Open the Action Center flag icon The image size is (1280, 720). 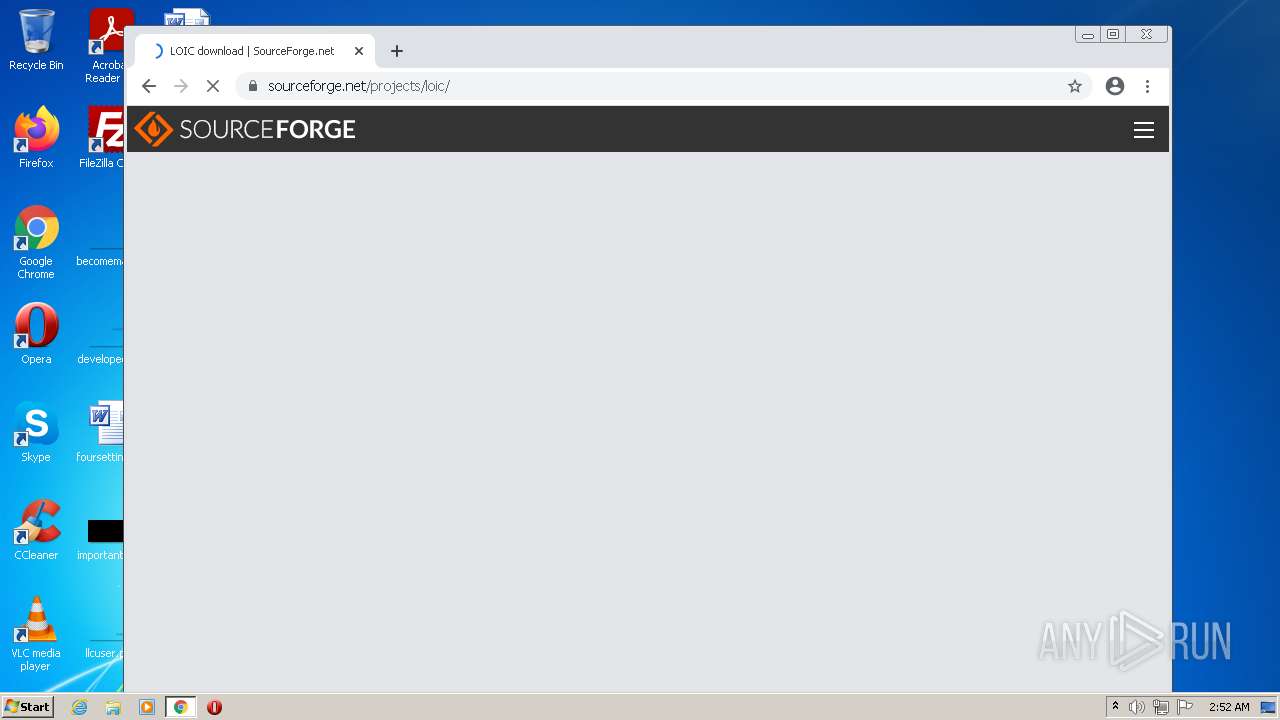1185,707
